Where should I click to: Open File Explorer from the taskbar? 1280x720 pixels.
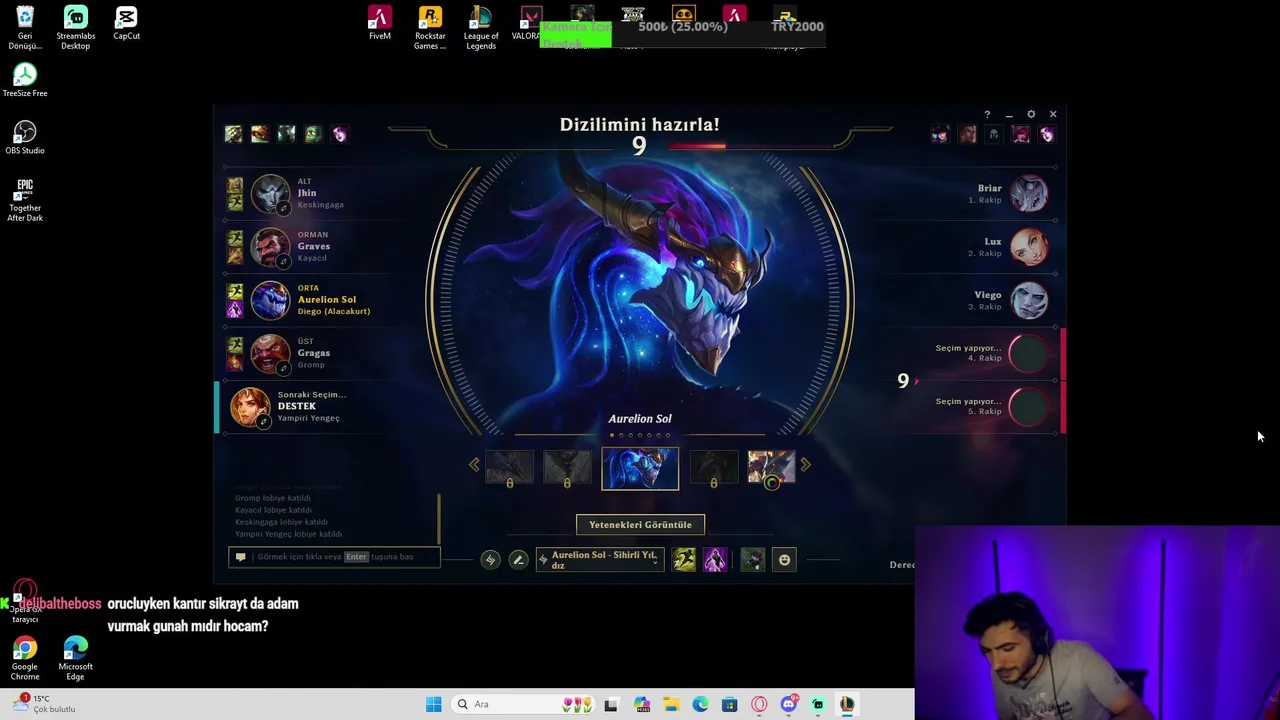point(670,704)
